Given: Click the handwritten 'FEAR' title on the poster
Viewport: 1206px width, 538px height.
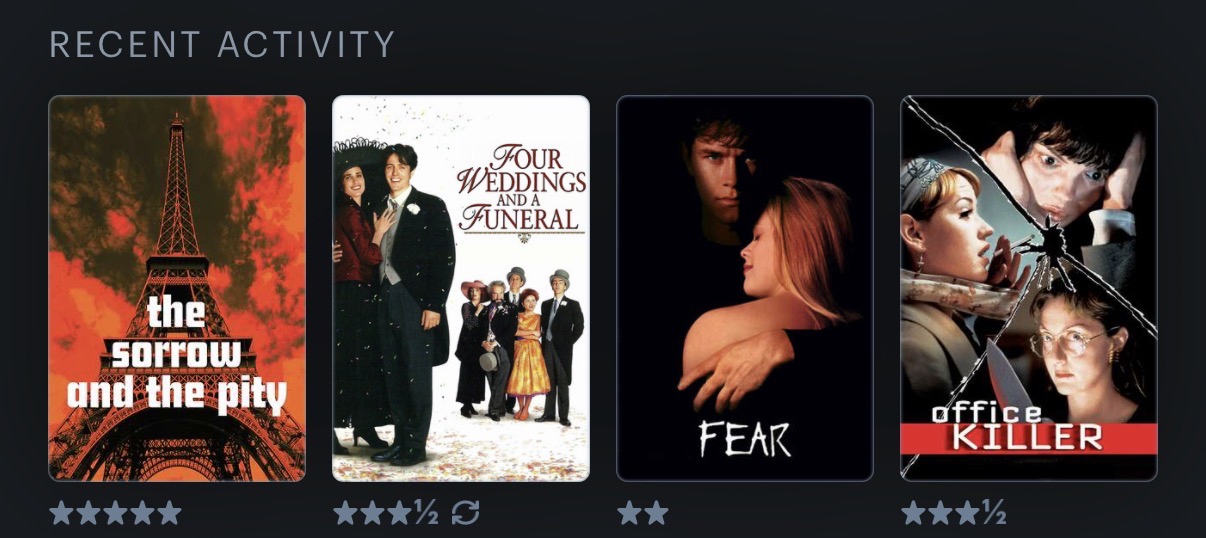Looking at the screenshot, I should [x=745, y=438].
